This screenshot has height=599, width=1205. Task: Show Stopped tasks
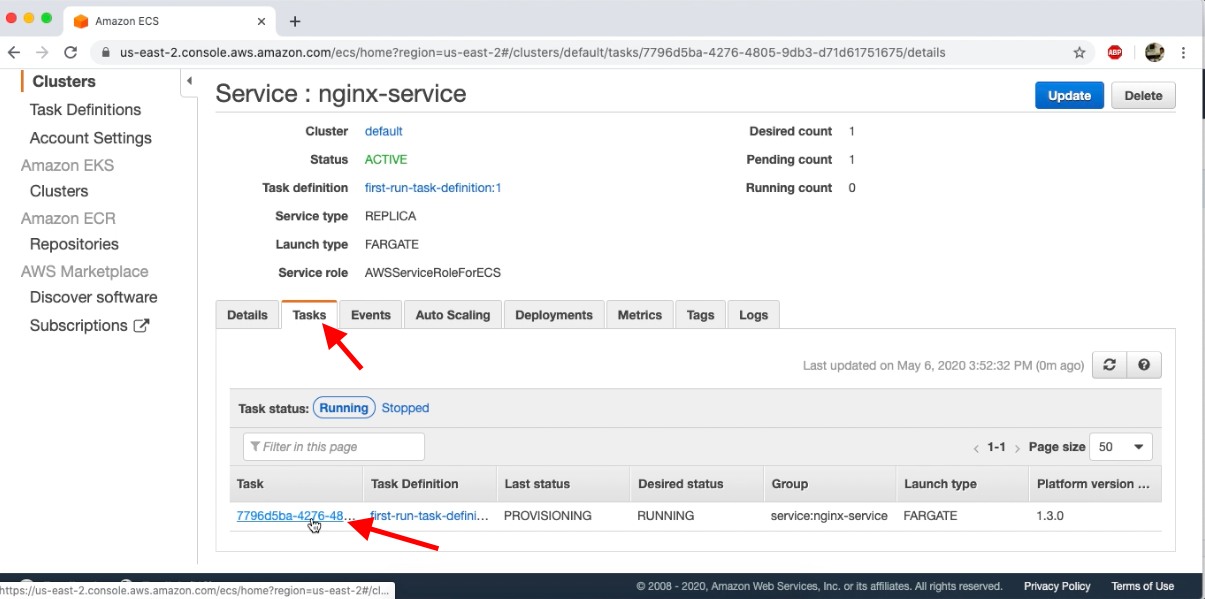click(x=405, y=407)
